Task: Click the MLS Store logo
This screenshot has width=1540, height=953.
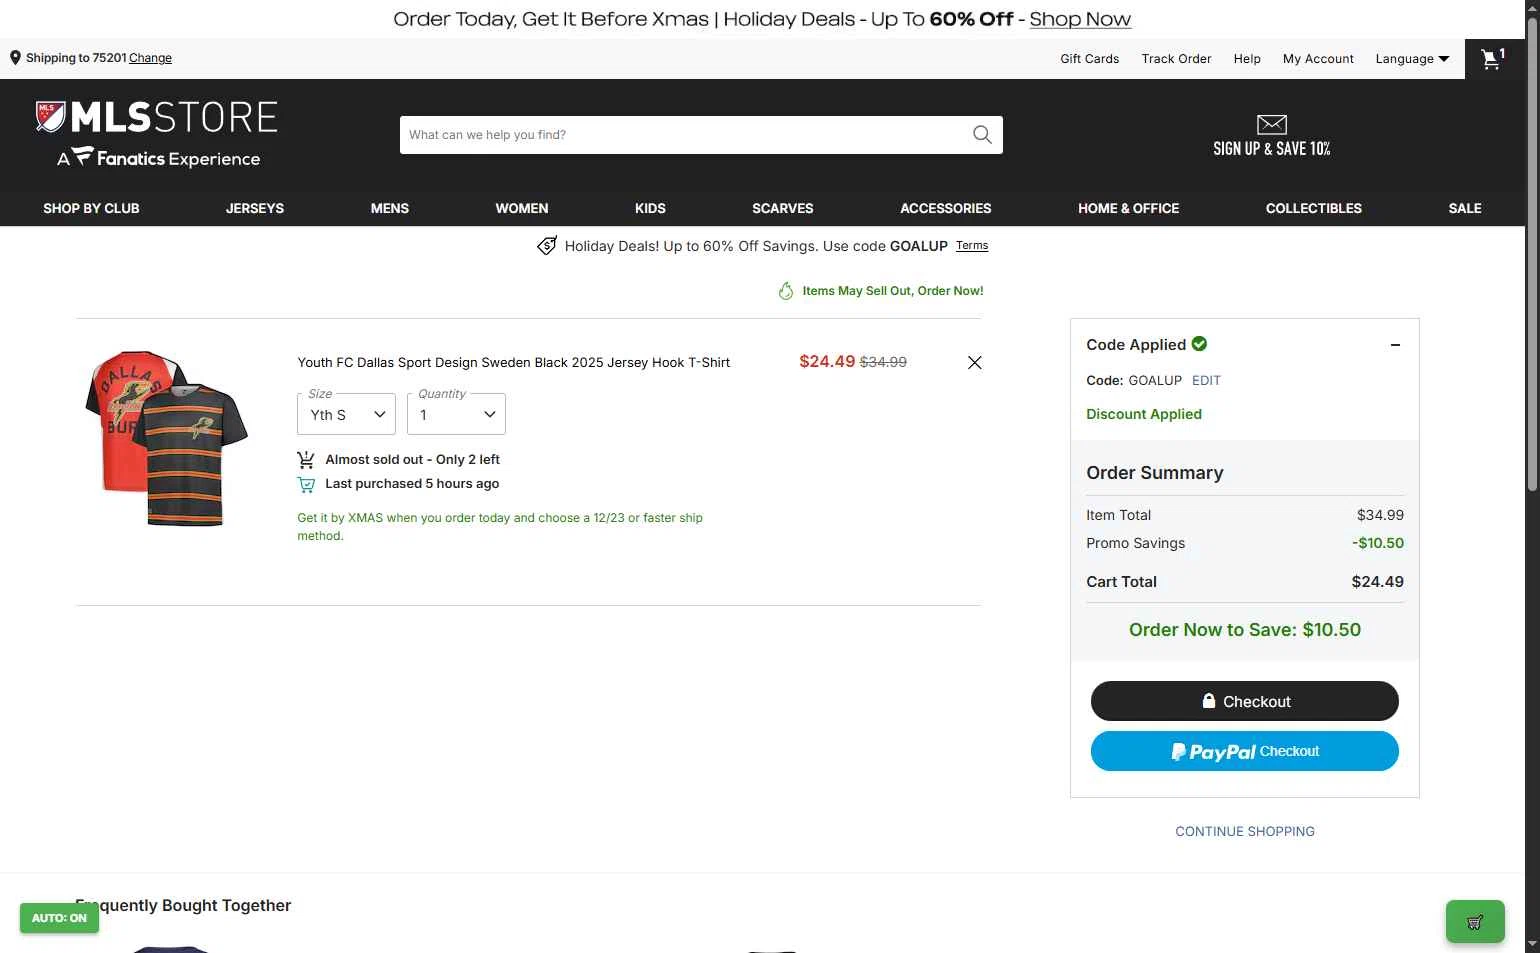Action: (x=156, y=117)
